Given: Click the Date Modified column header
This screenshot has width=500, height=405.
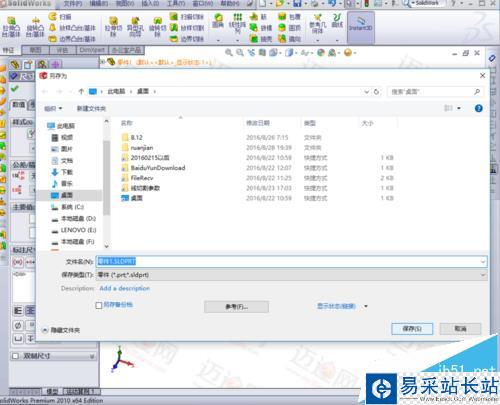Looking at the screenshot, I should (x=258, y=123).
